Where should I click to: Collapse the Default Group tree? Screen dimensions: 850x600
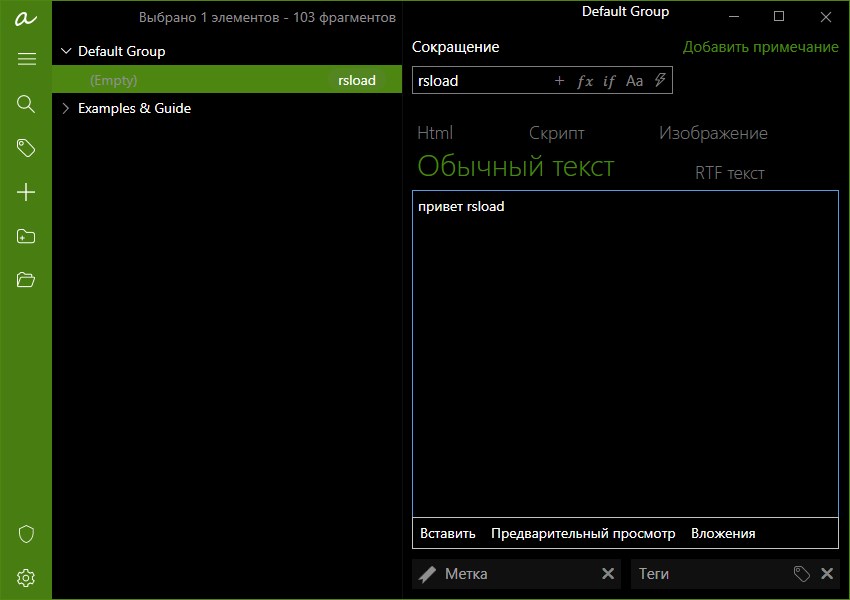tap(67, 51)
